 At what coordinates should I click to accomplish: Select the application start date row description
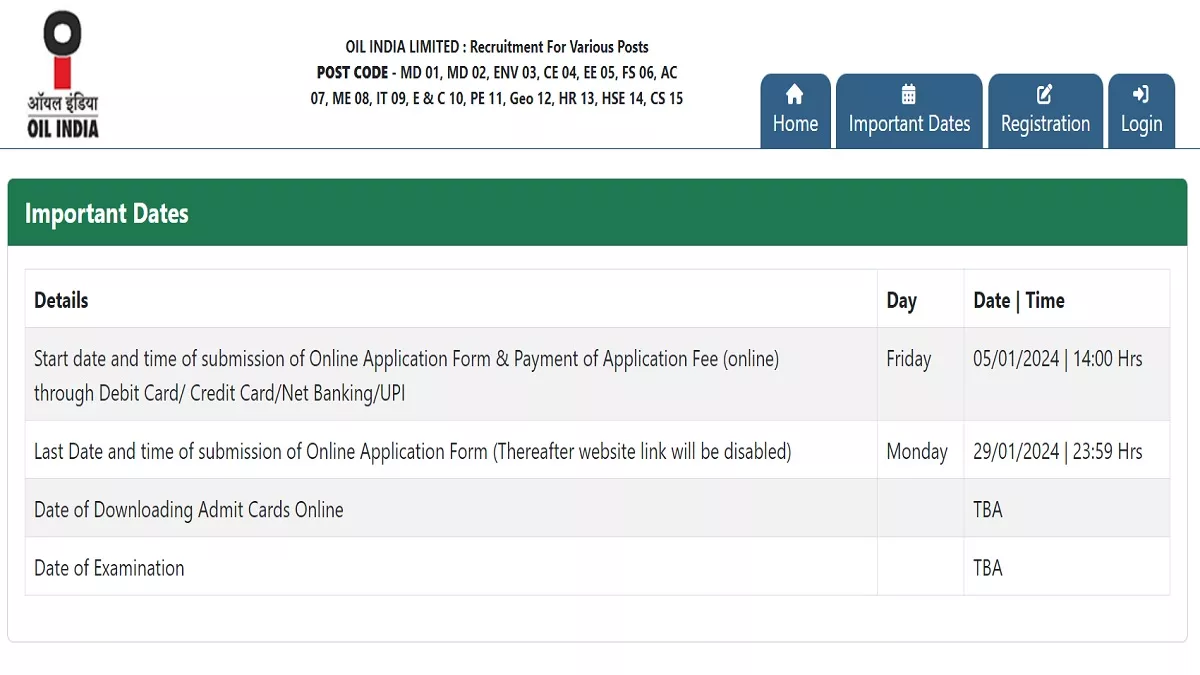tap(406, 375)
